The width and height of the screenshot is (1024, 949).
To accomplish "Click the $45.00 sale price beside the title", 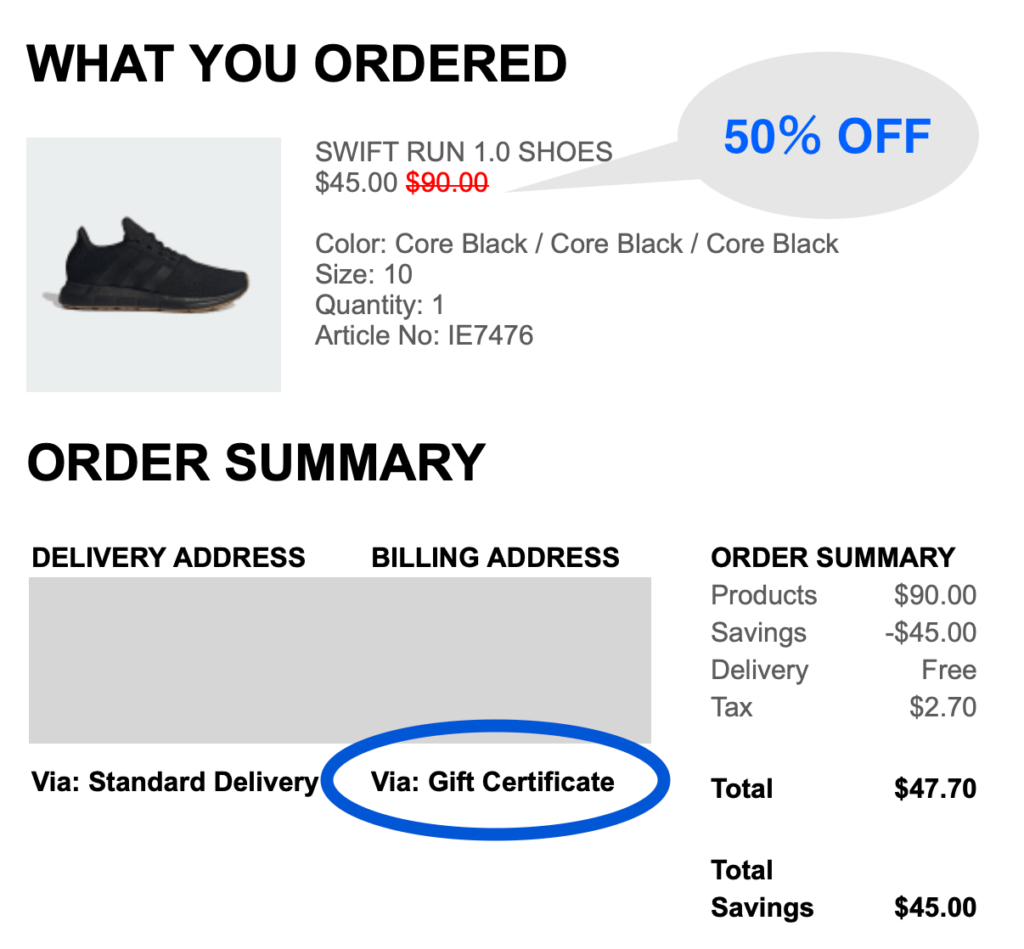I will click(x=356, y=183).
